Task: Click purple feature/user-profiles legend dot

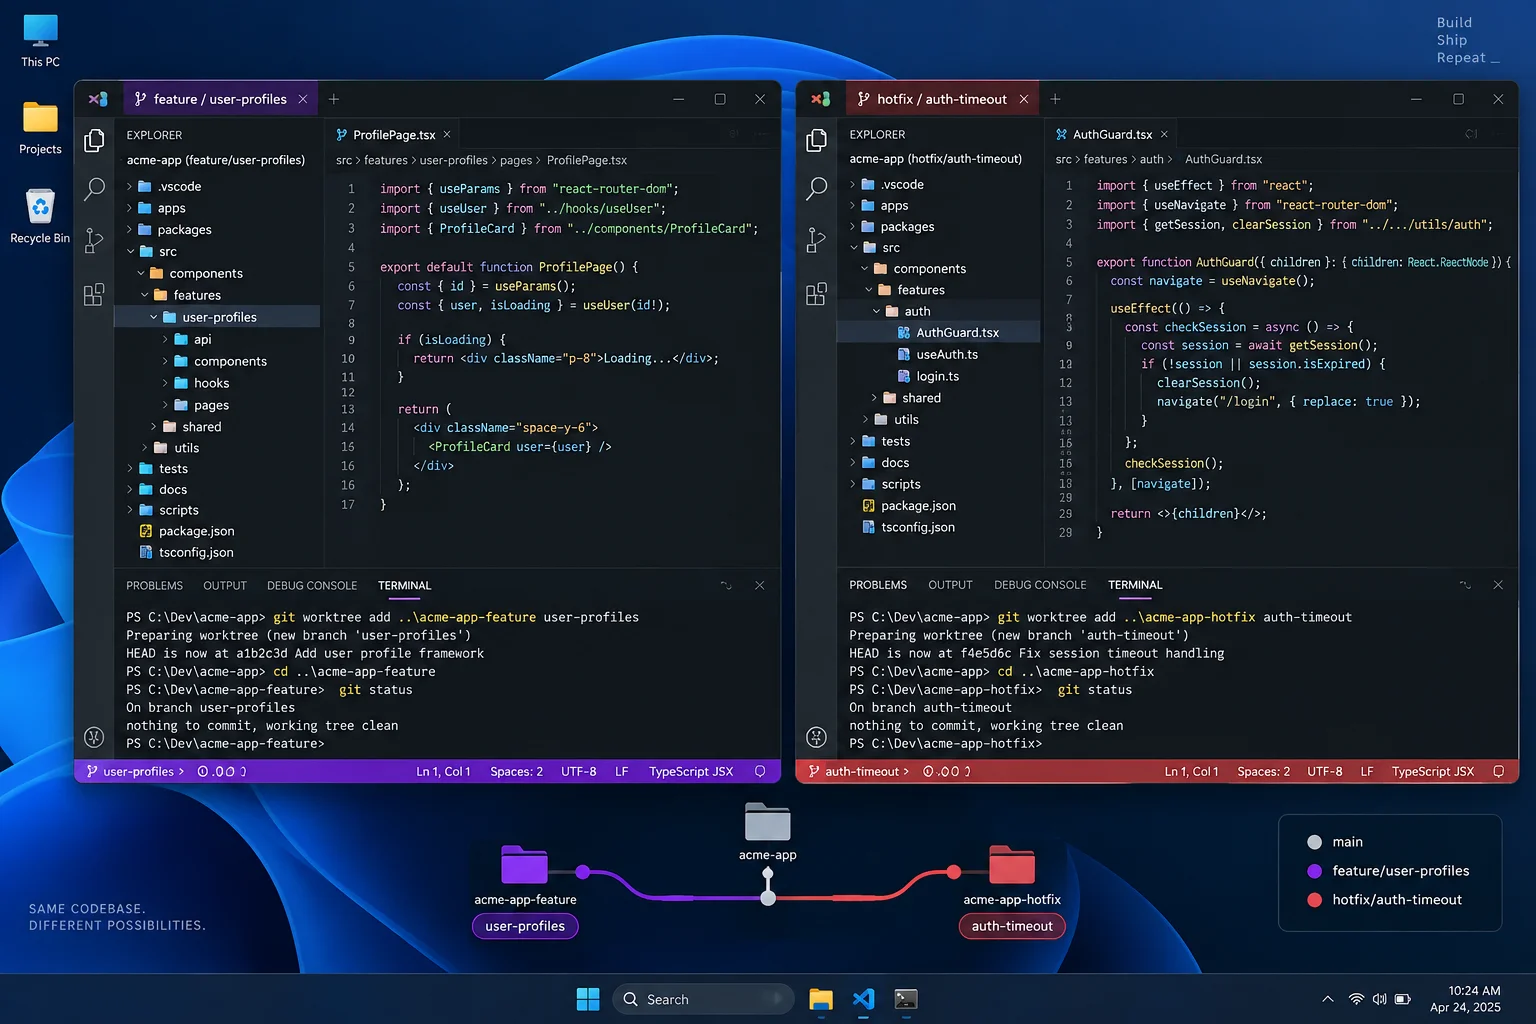Action: click(x=1314, y=871)
